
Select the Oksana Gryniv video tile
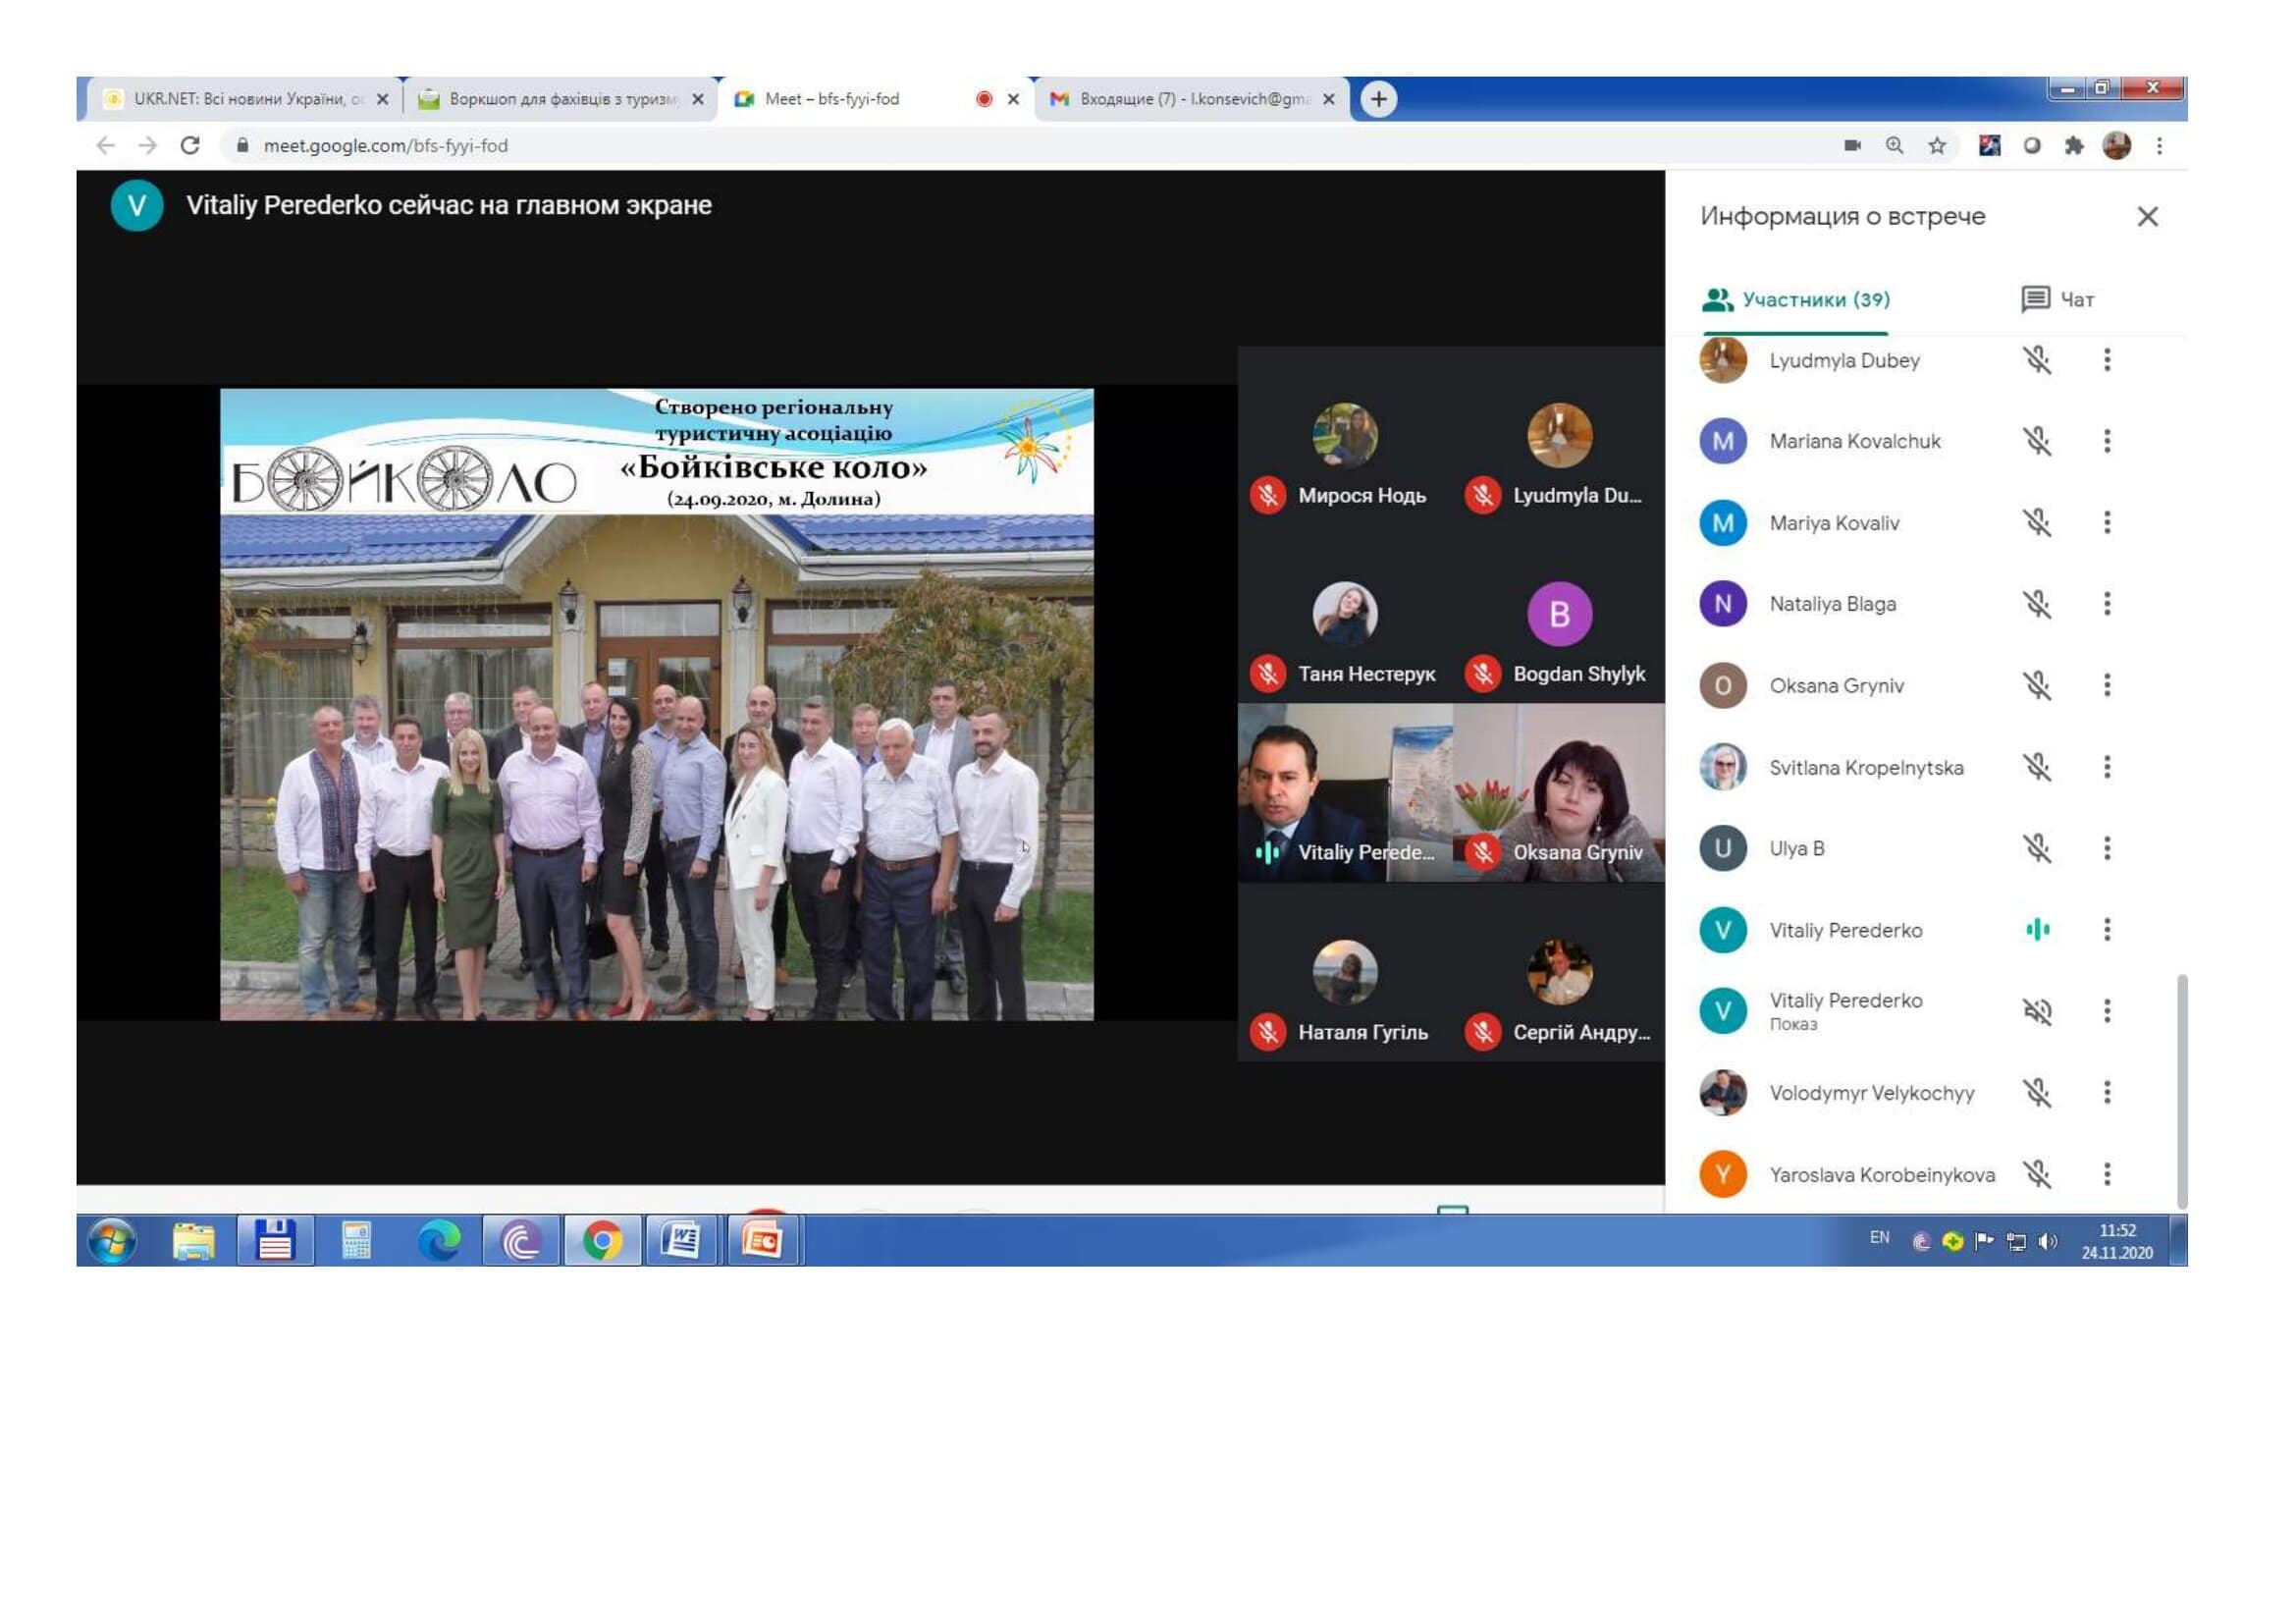(1559, 793)
